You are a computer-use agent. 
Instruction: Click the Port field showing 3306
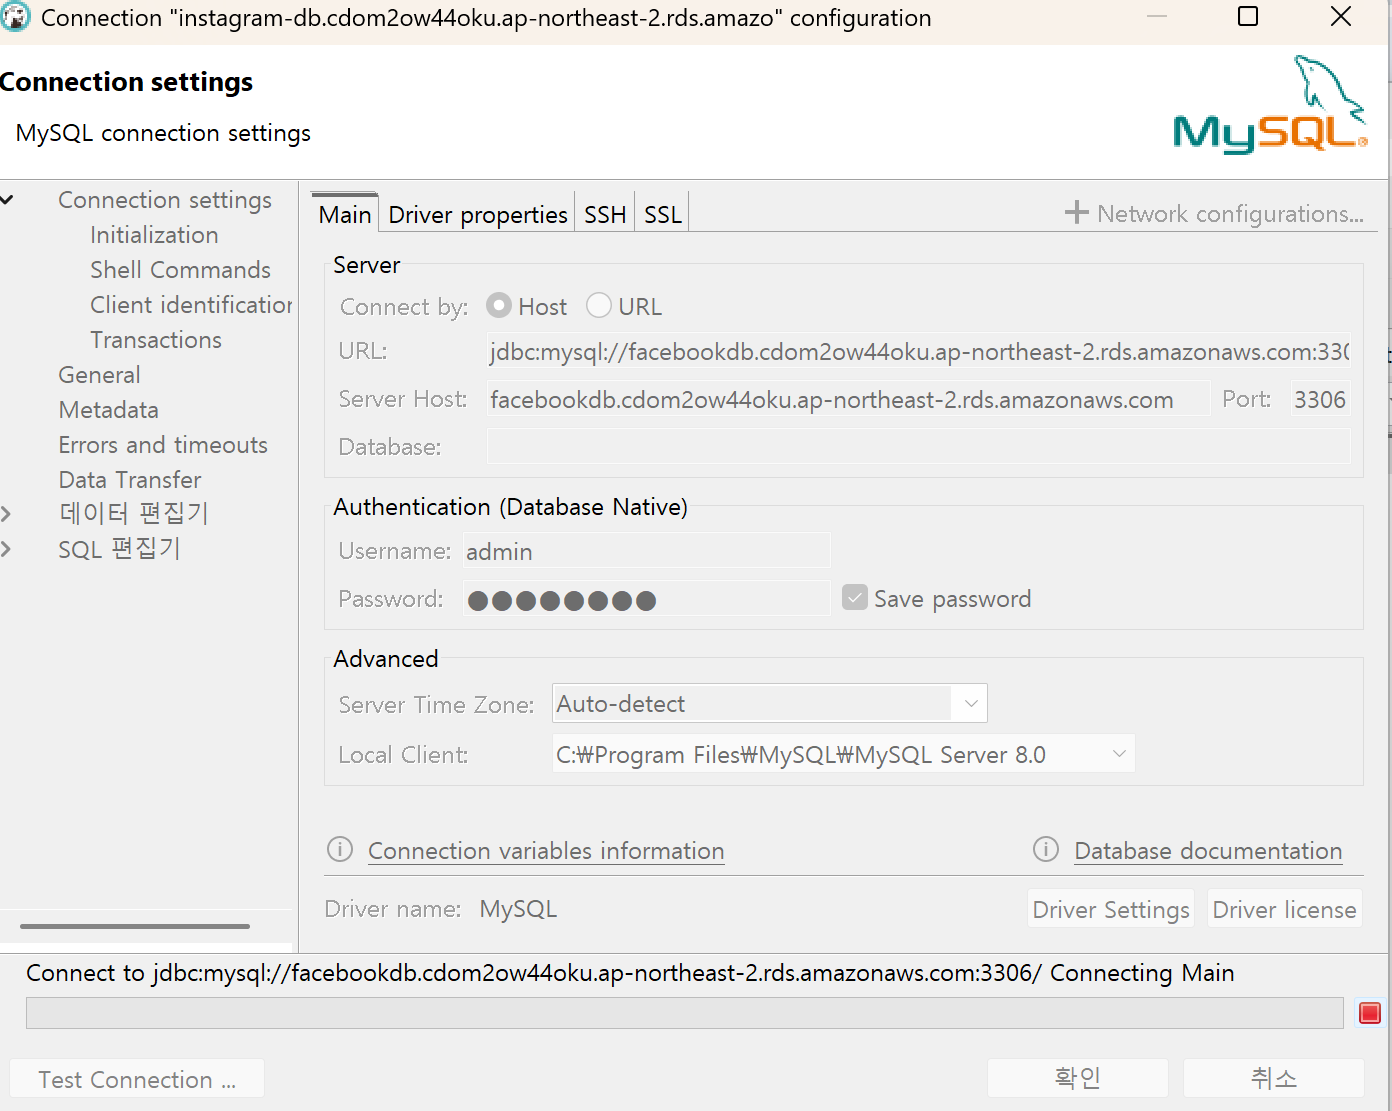1320,399
